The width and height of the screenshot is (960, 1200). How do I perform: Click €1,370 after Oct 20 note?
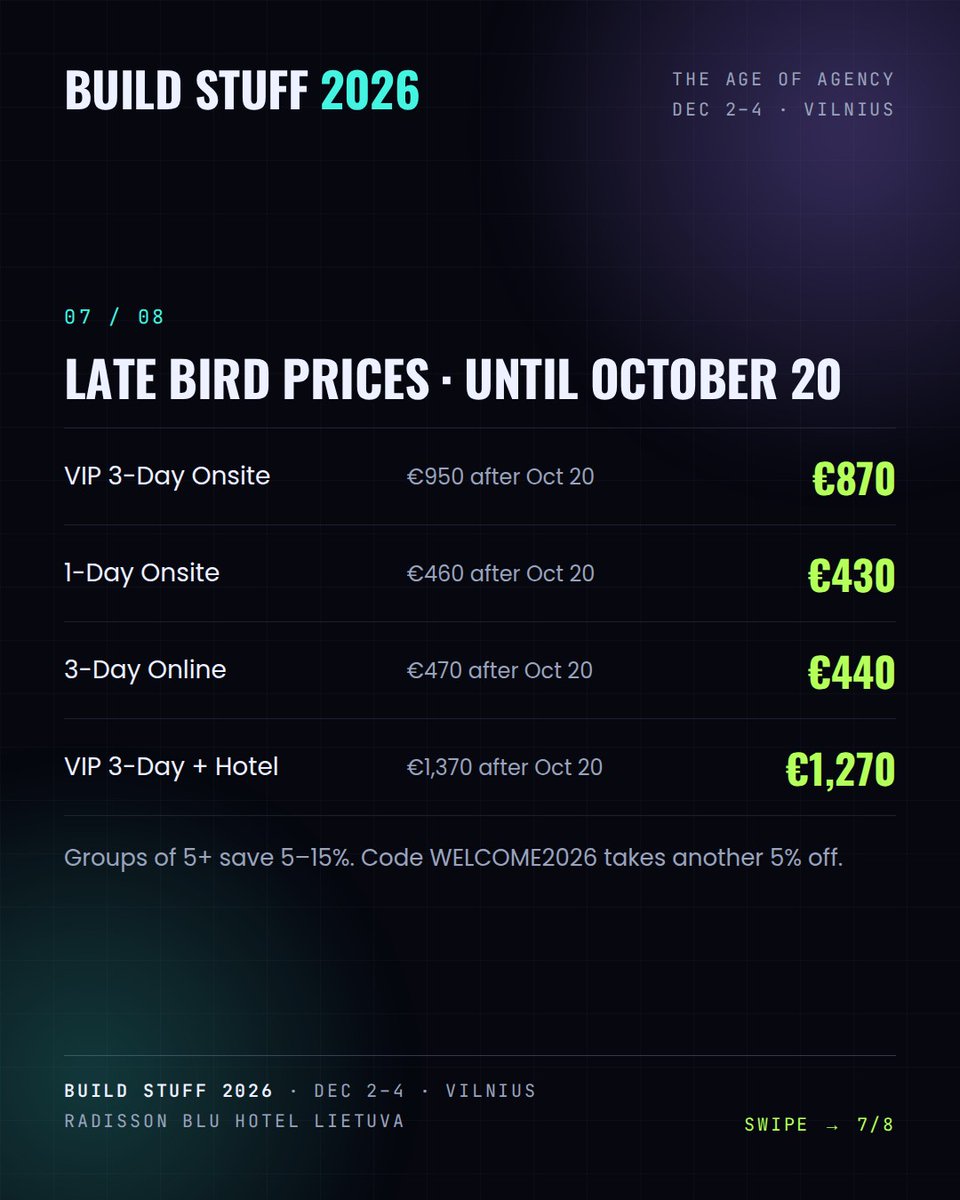pos(504,768)
